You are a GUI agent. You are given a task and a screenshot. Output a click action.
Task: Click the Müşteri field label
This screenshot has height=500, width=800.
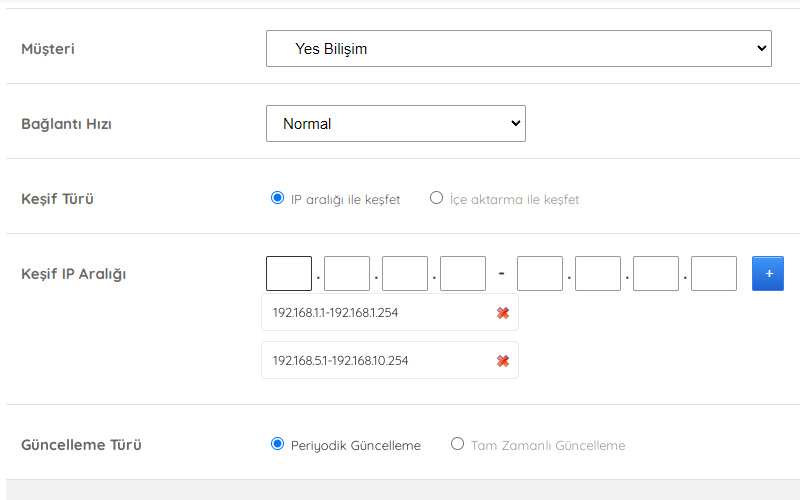(48, 49)
